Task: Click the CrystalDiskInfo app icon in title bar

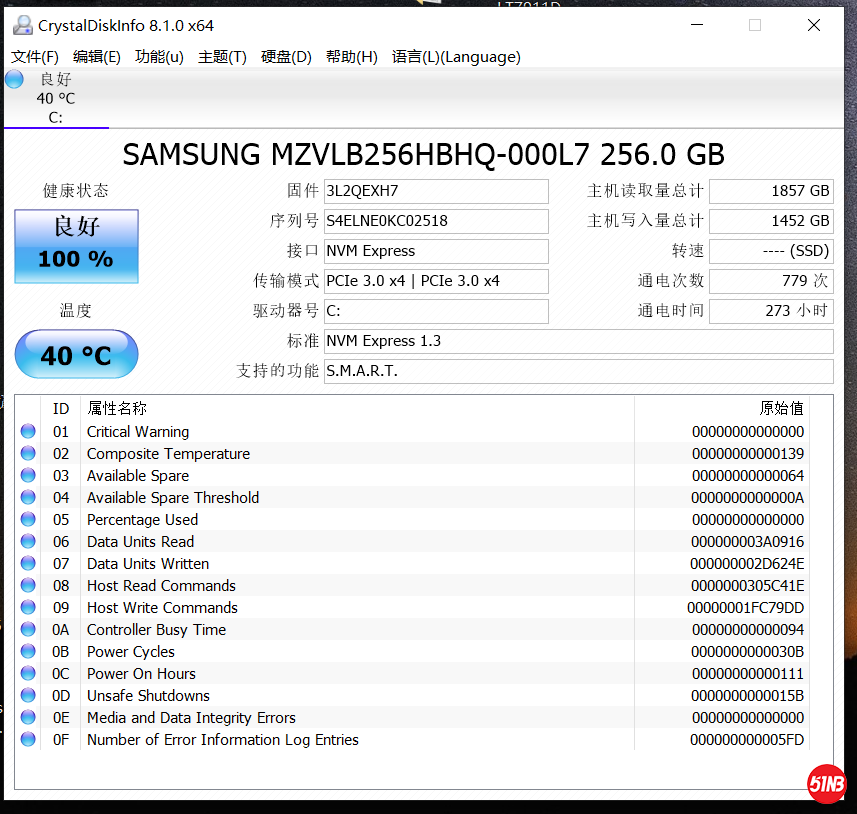Action: [20, 25]
